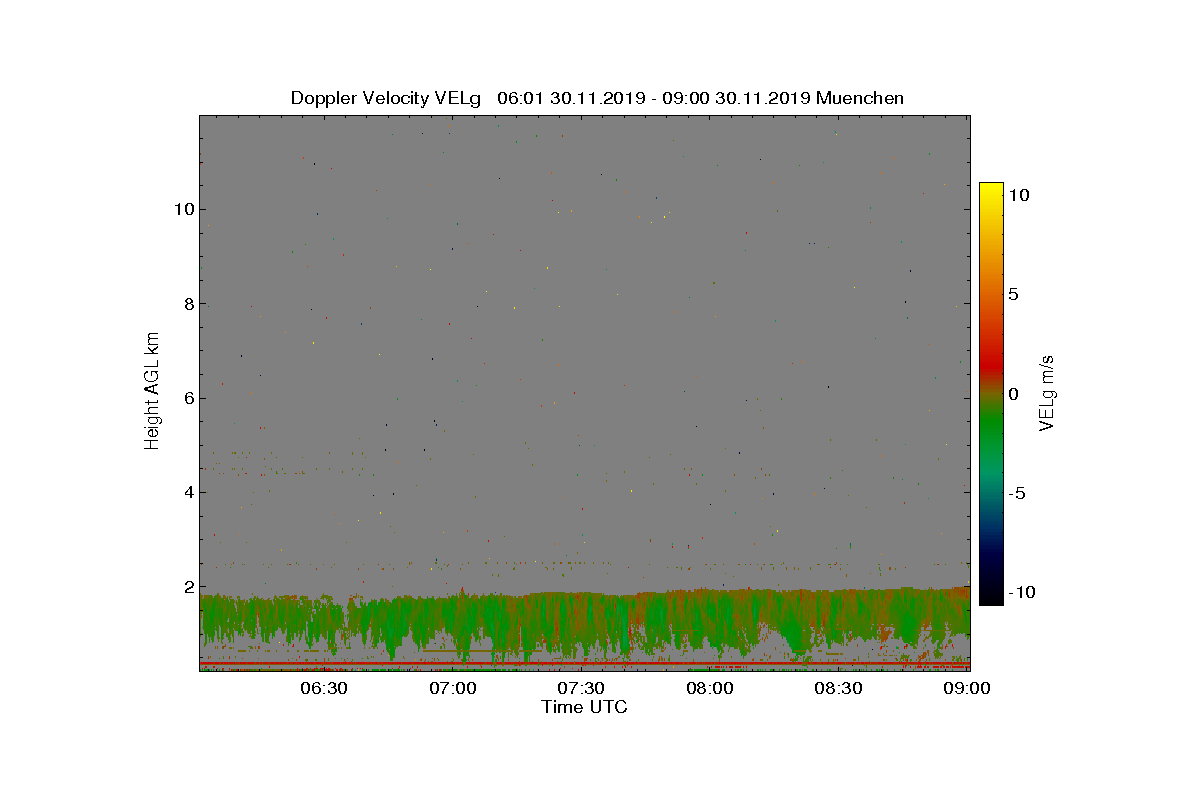This screenshot has width=1200, height=800.
Task: Click the height tick label 2
Action: coord(188,587)
